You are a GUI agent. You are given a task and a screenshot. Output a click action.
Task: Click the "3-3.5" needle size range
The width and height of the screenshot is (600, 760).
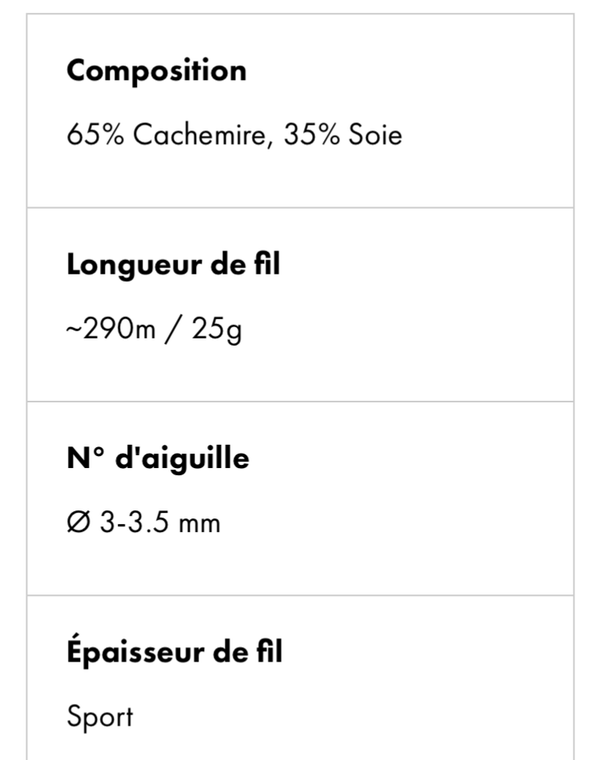[134, 523]
